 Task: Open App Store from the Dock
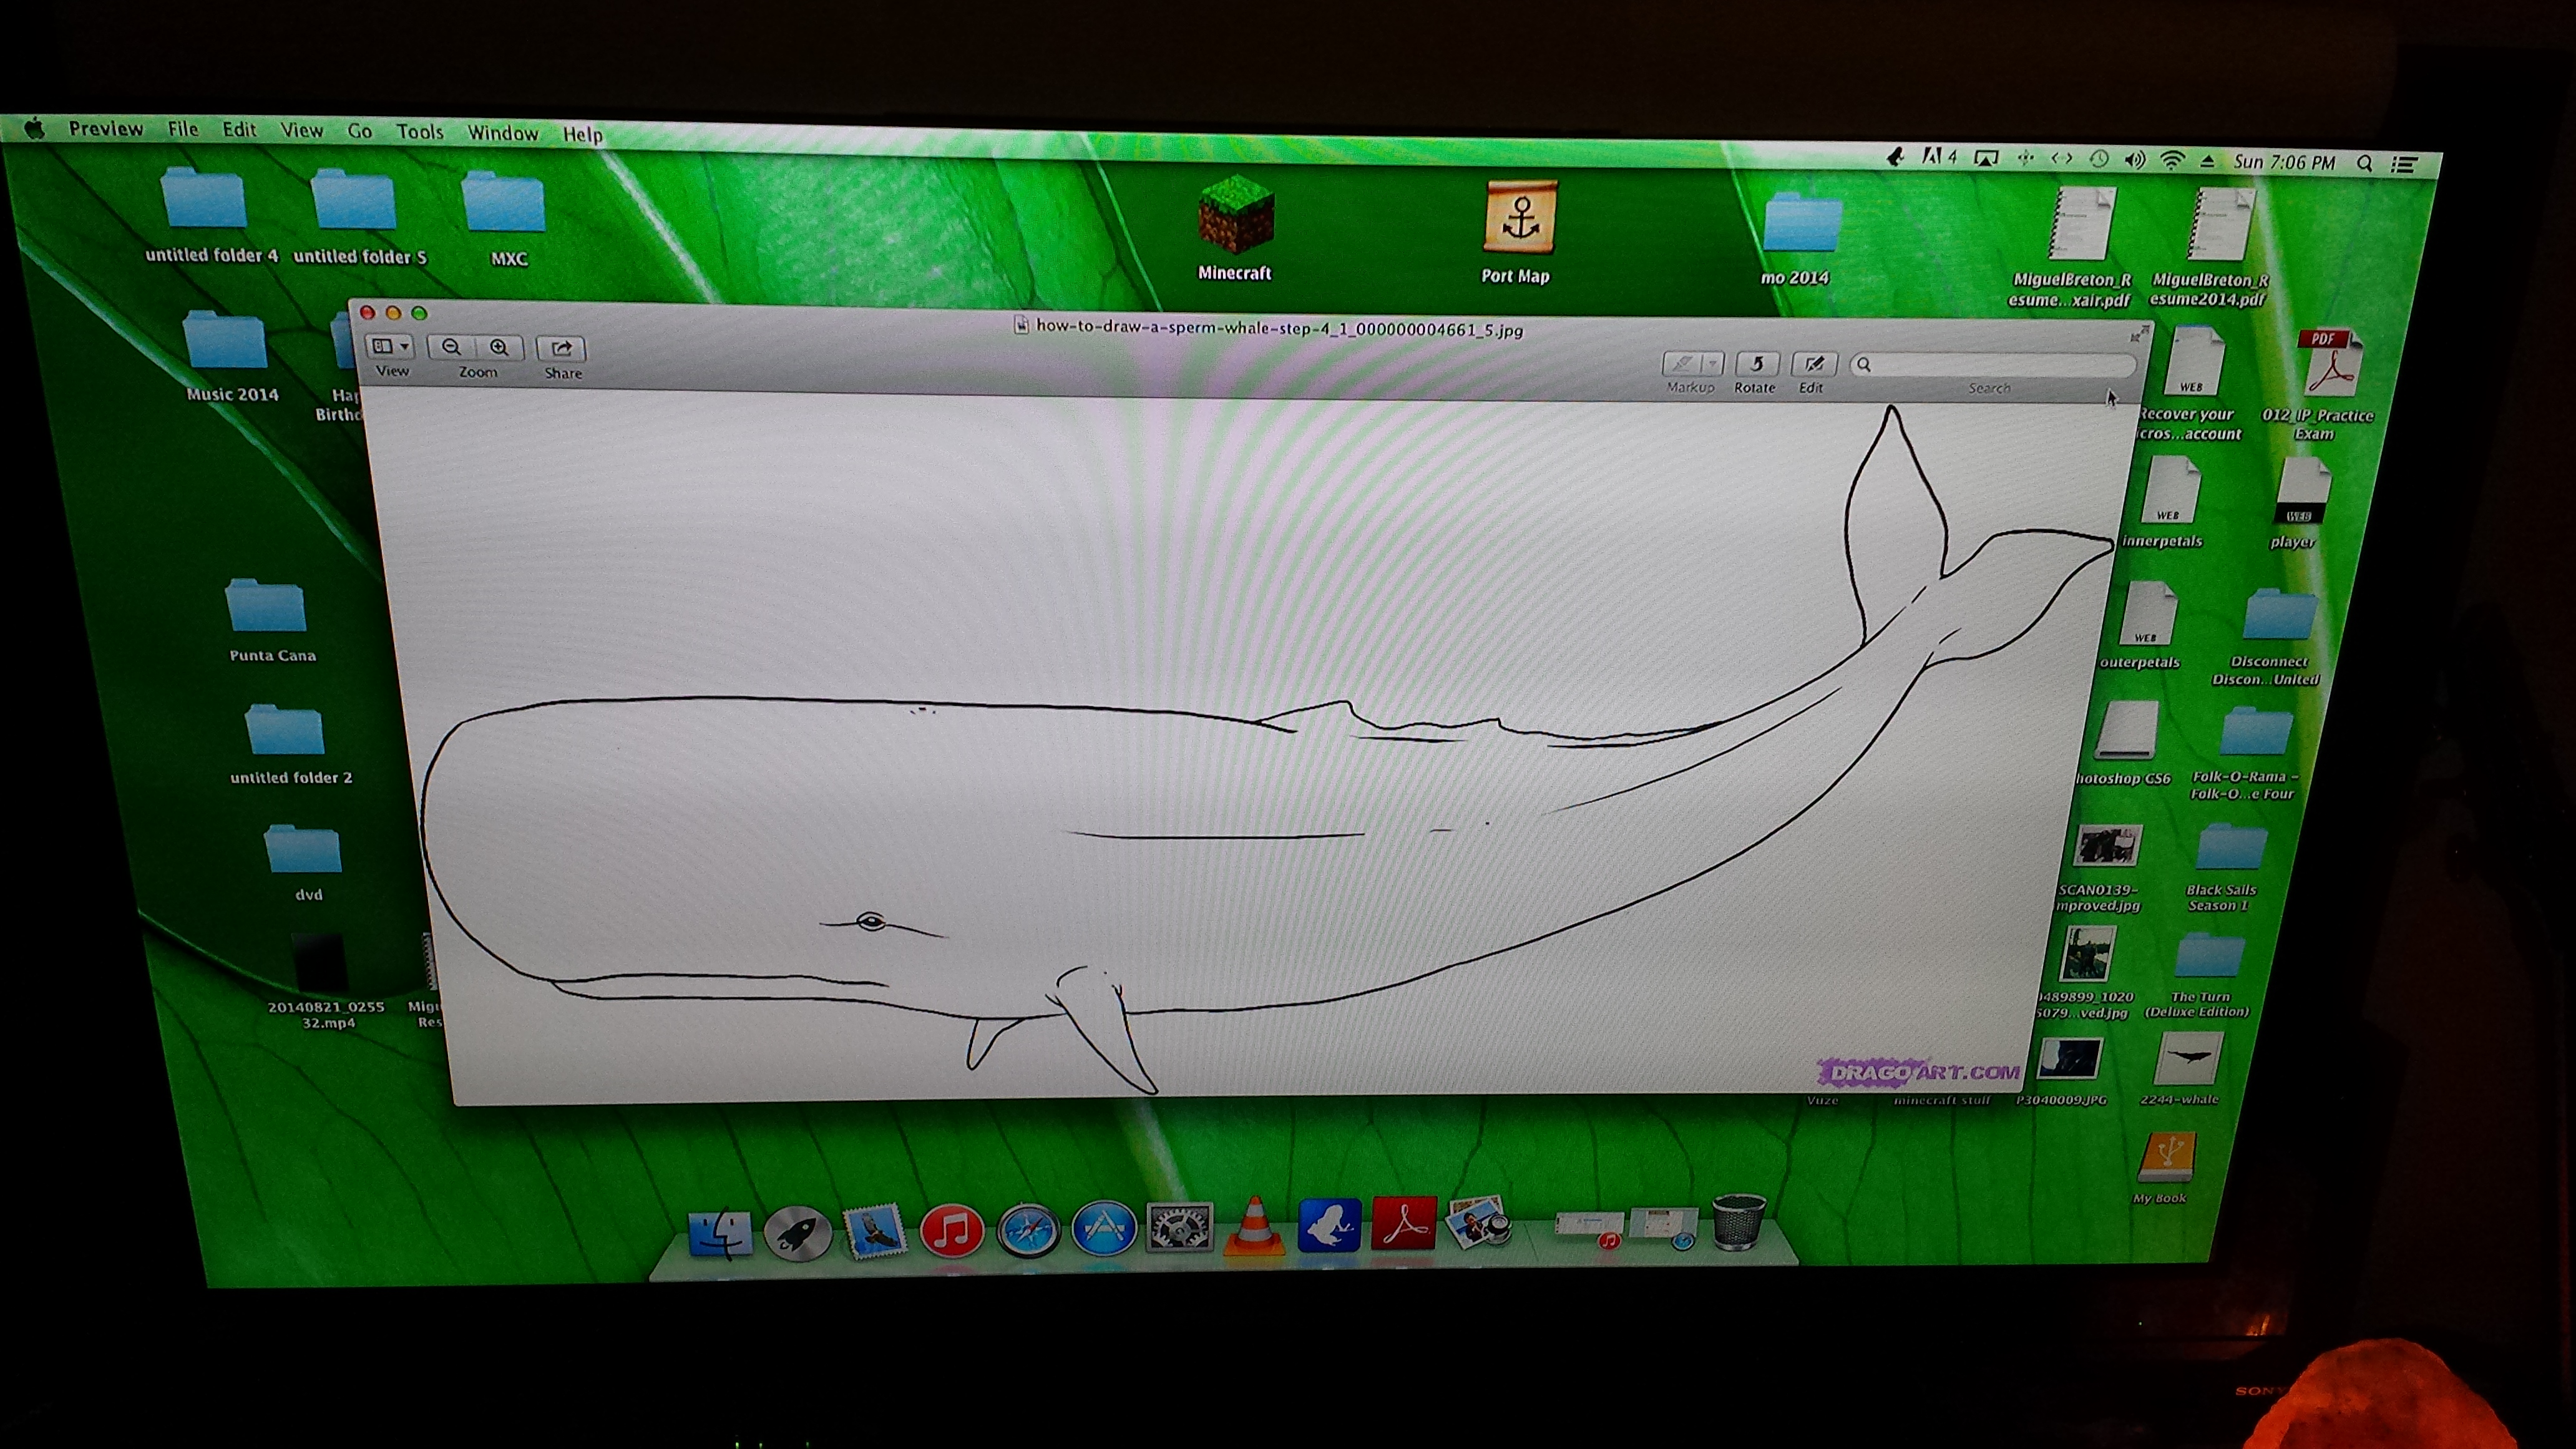[1104, 1228]
